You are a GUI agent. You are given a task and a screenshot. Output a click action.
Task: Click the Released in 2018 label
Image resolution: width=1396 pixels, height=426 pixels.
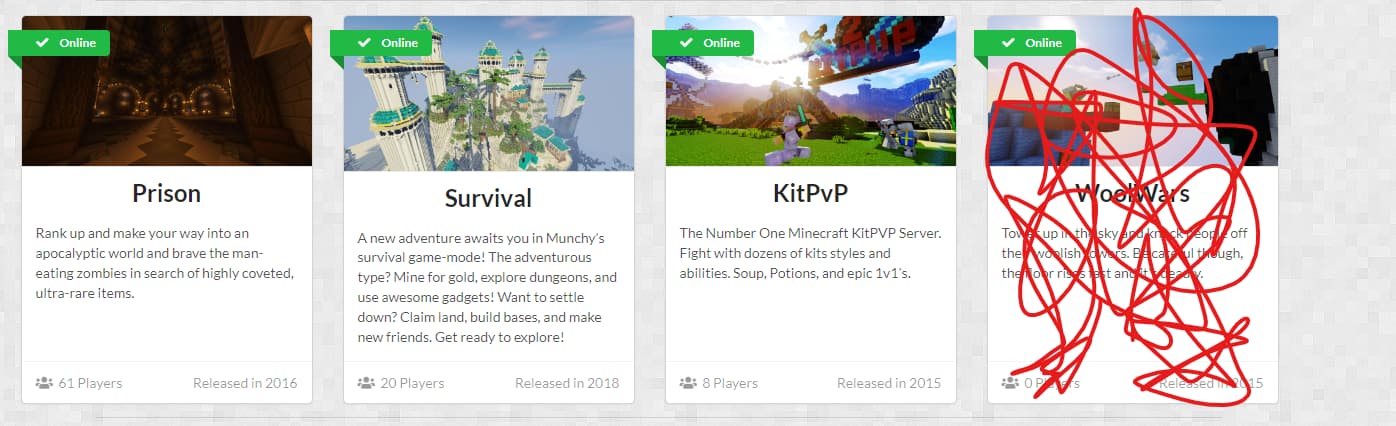[x=567, y=383]
